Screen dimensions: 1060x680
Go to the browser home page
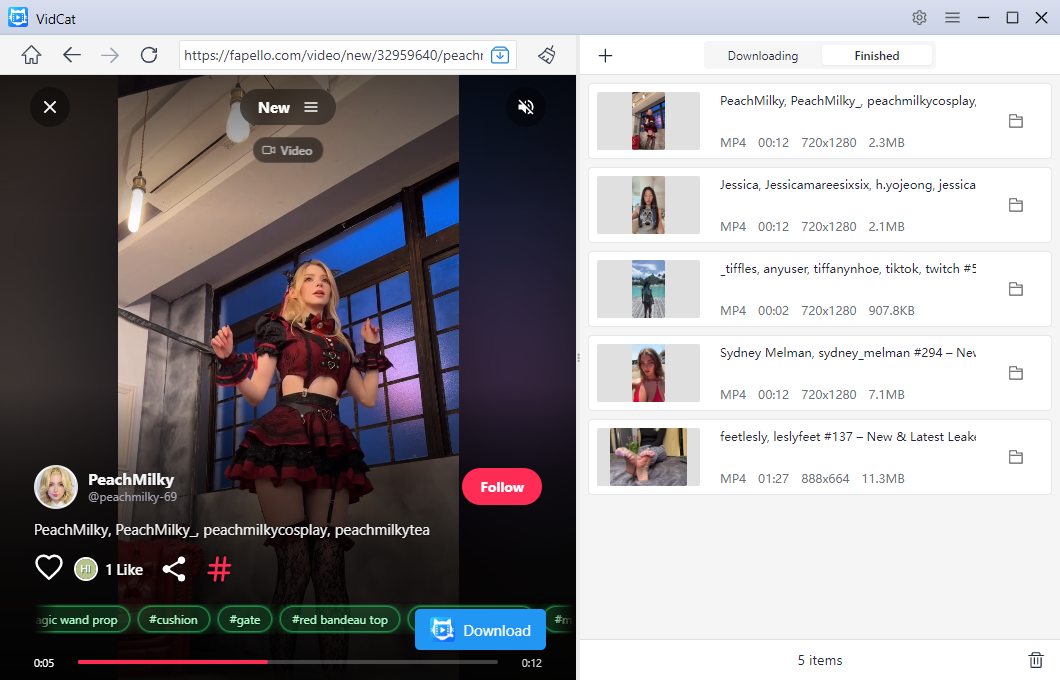point(31,55)
